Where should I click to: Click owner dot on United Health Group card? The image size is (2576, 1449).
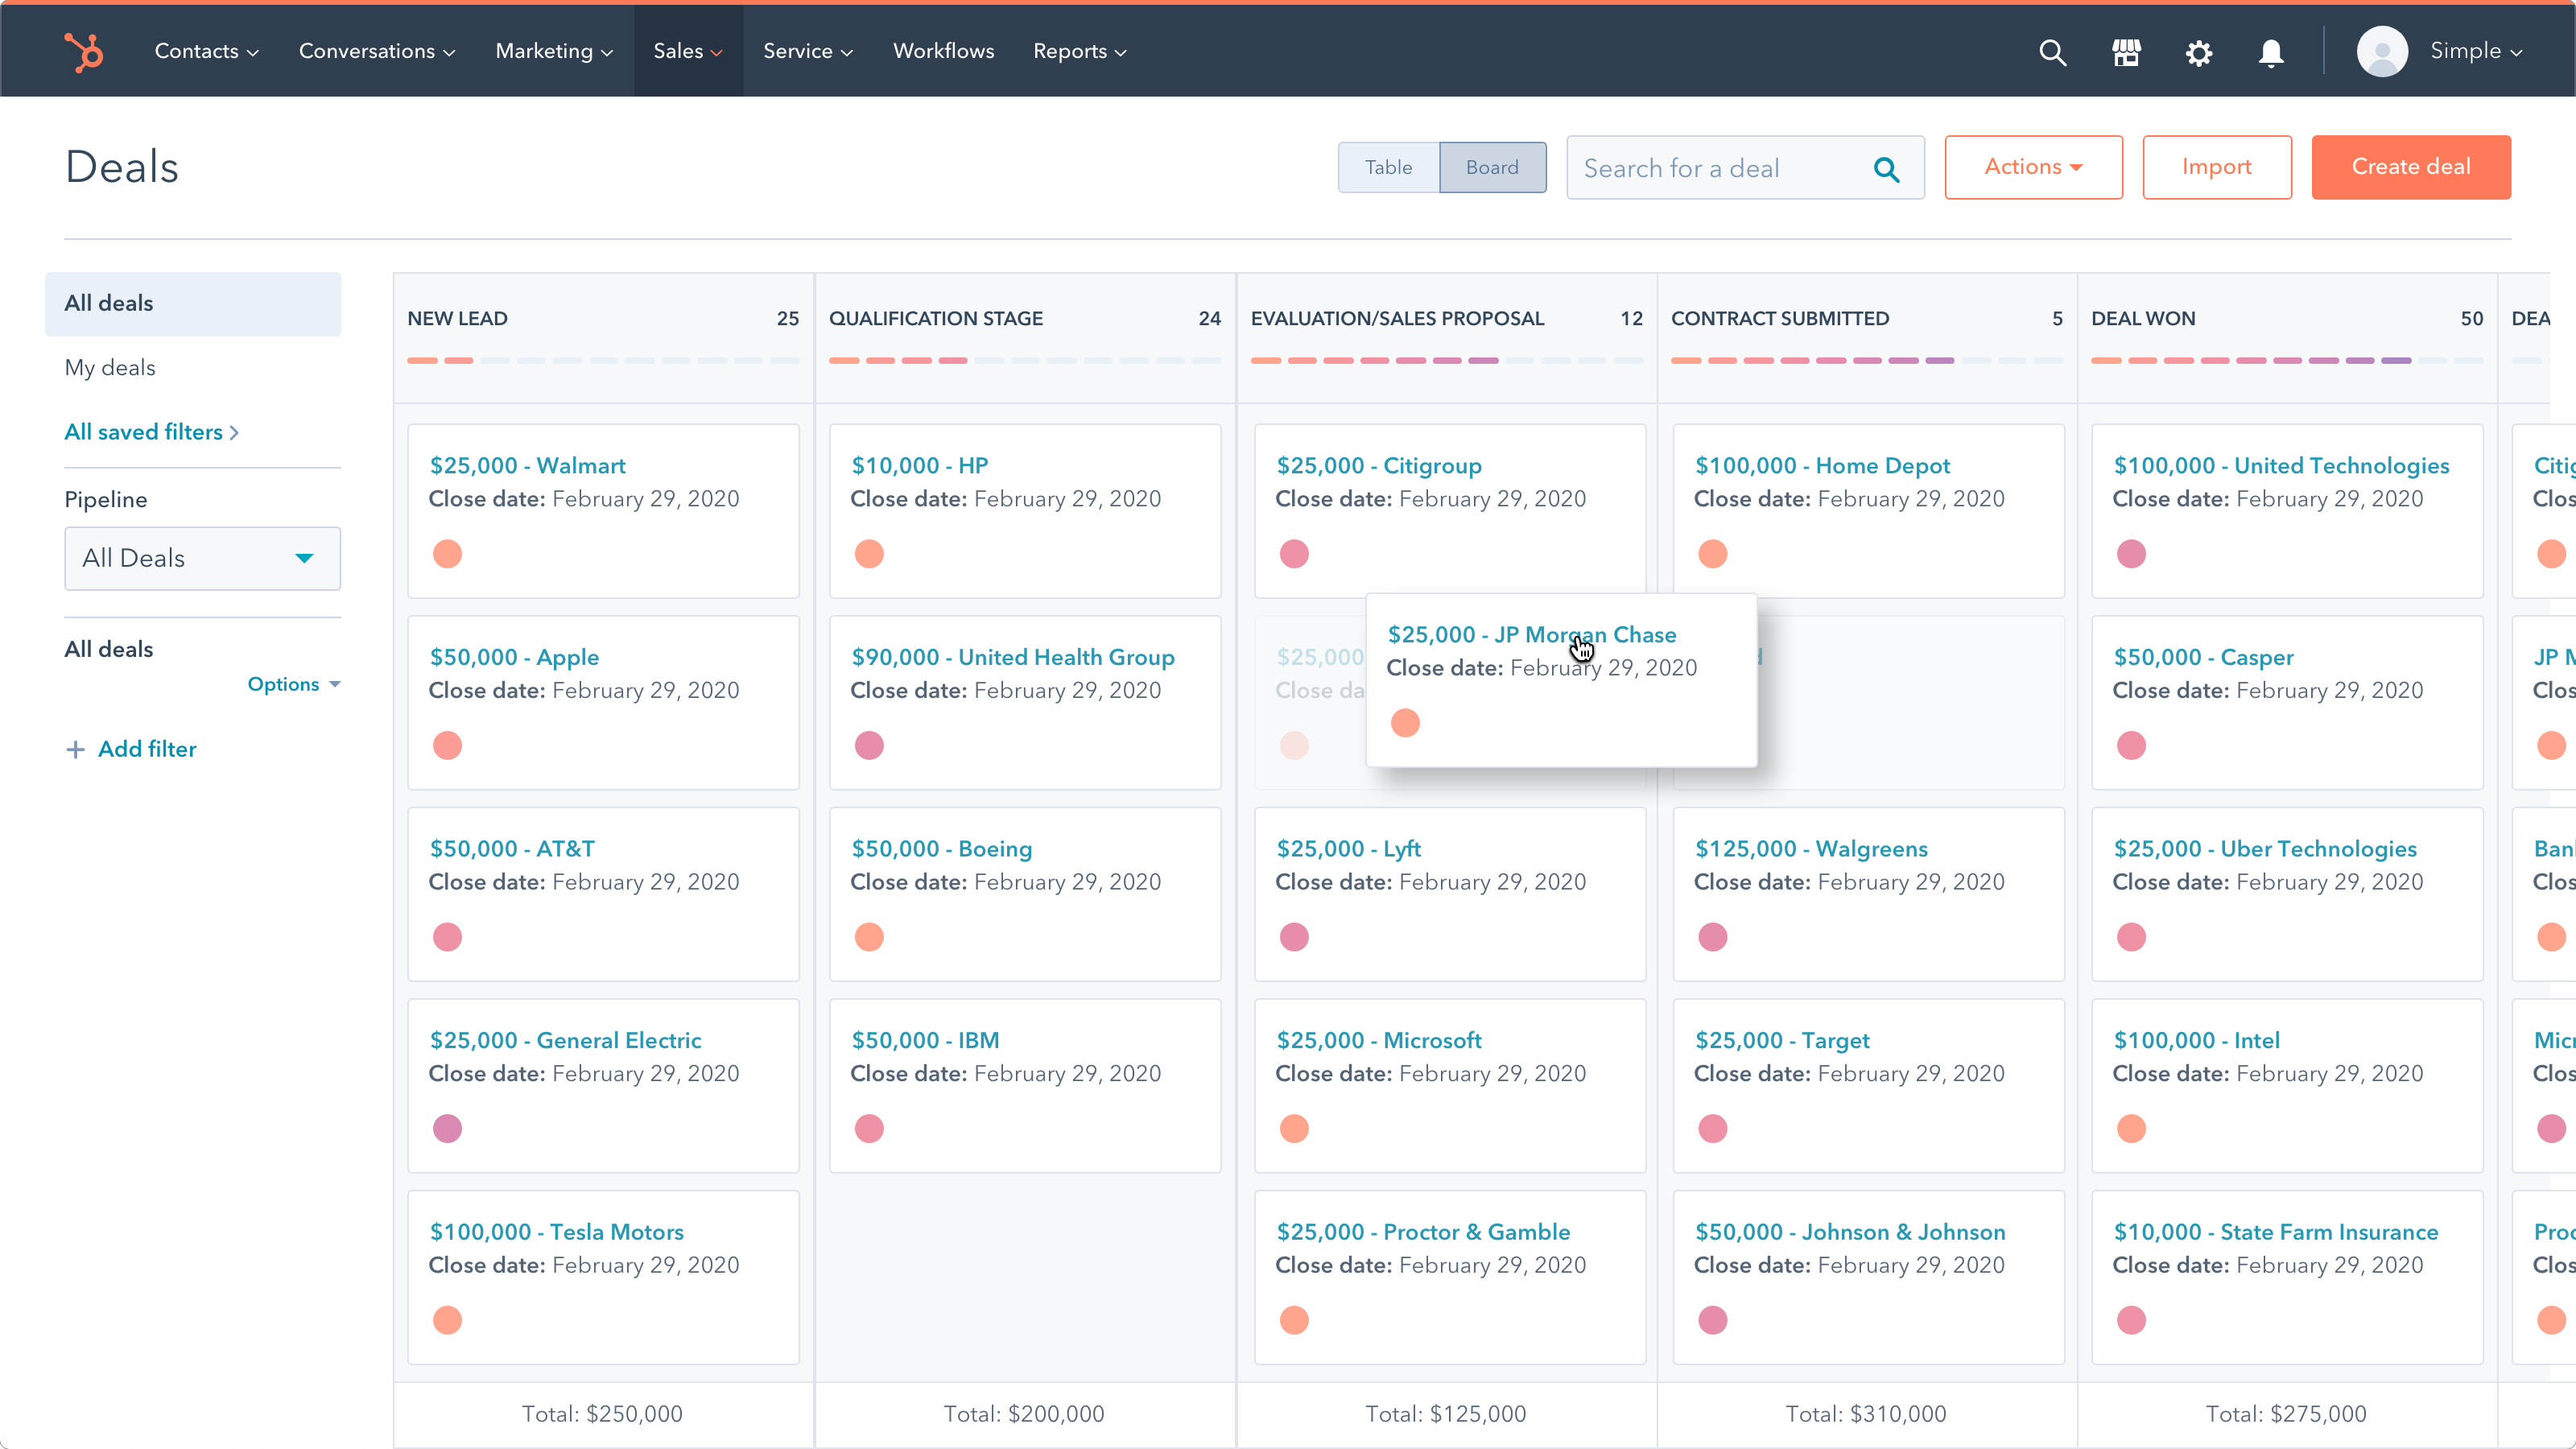(x=869, y=745)
